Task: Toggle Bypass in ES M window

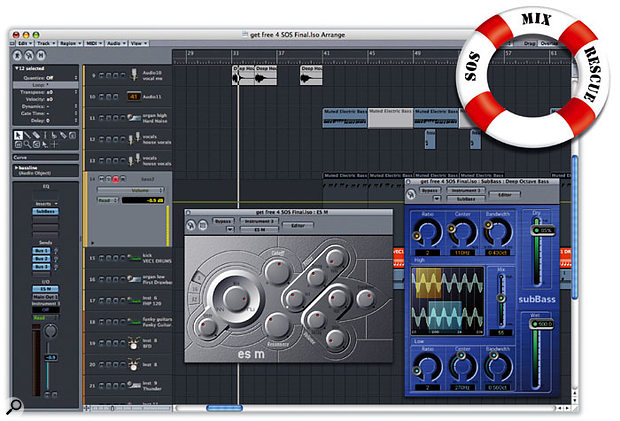Action: click(x=223, y=221)
